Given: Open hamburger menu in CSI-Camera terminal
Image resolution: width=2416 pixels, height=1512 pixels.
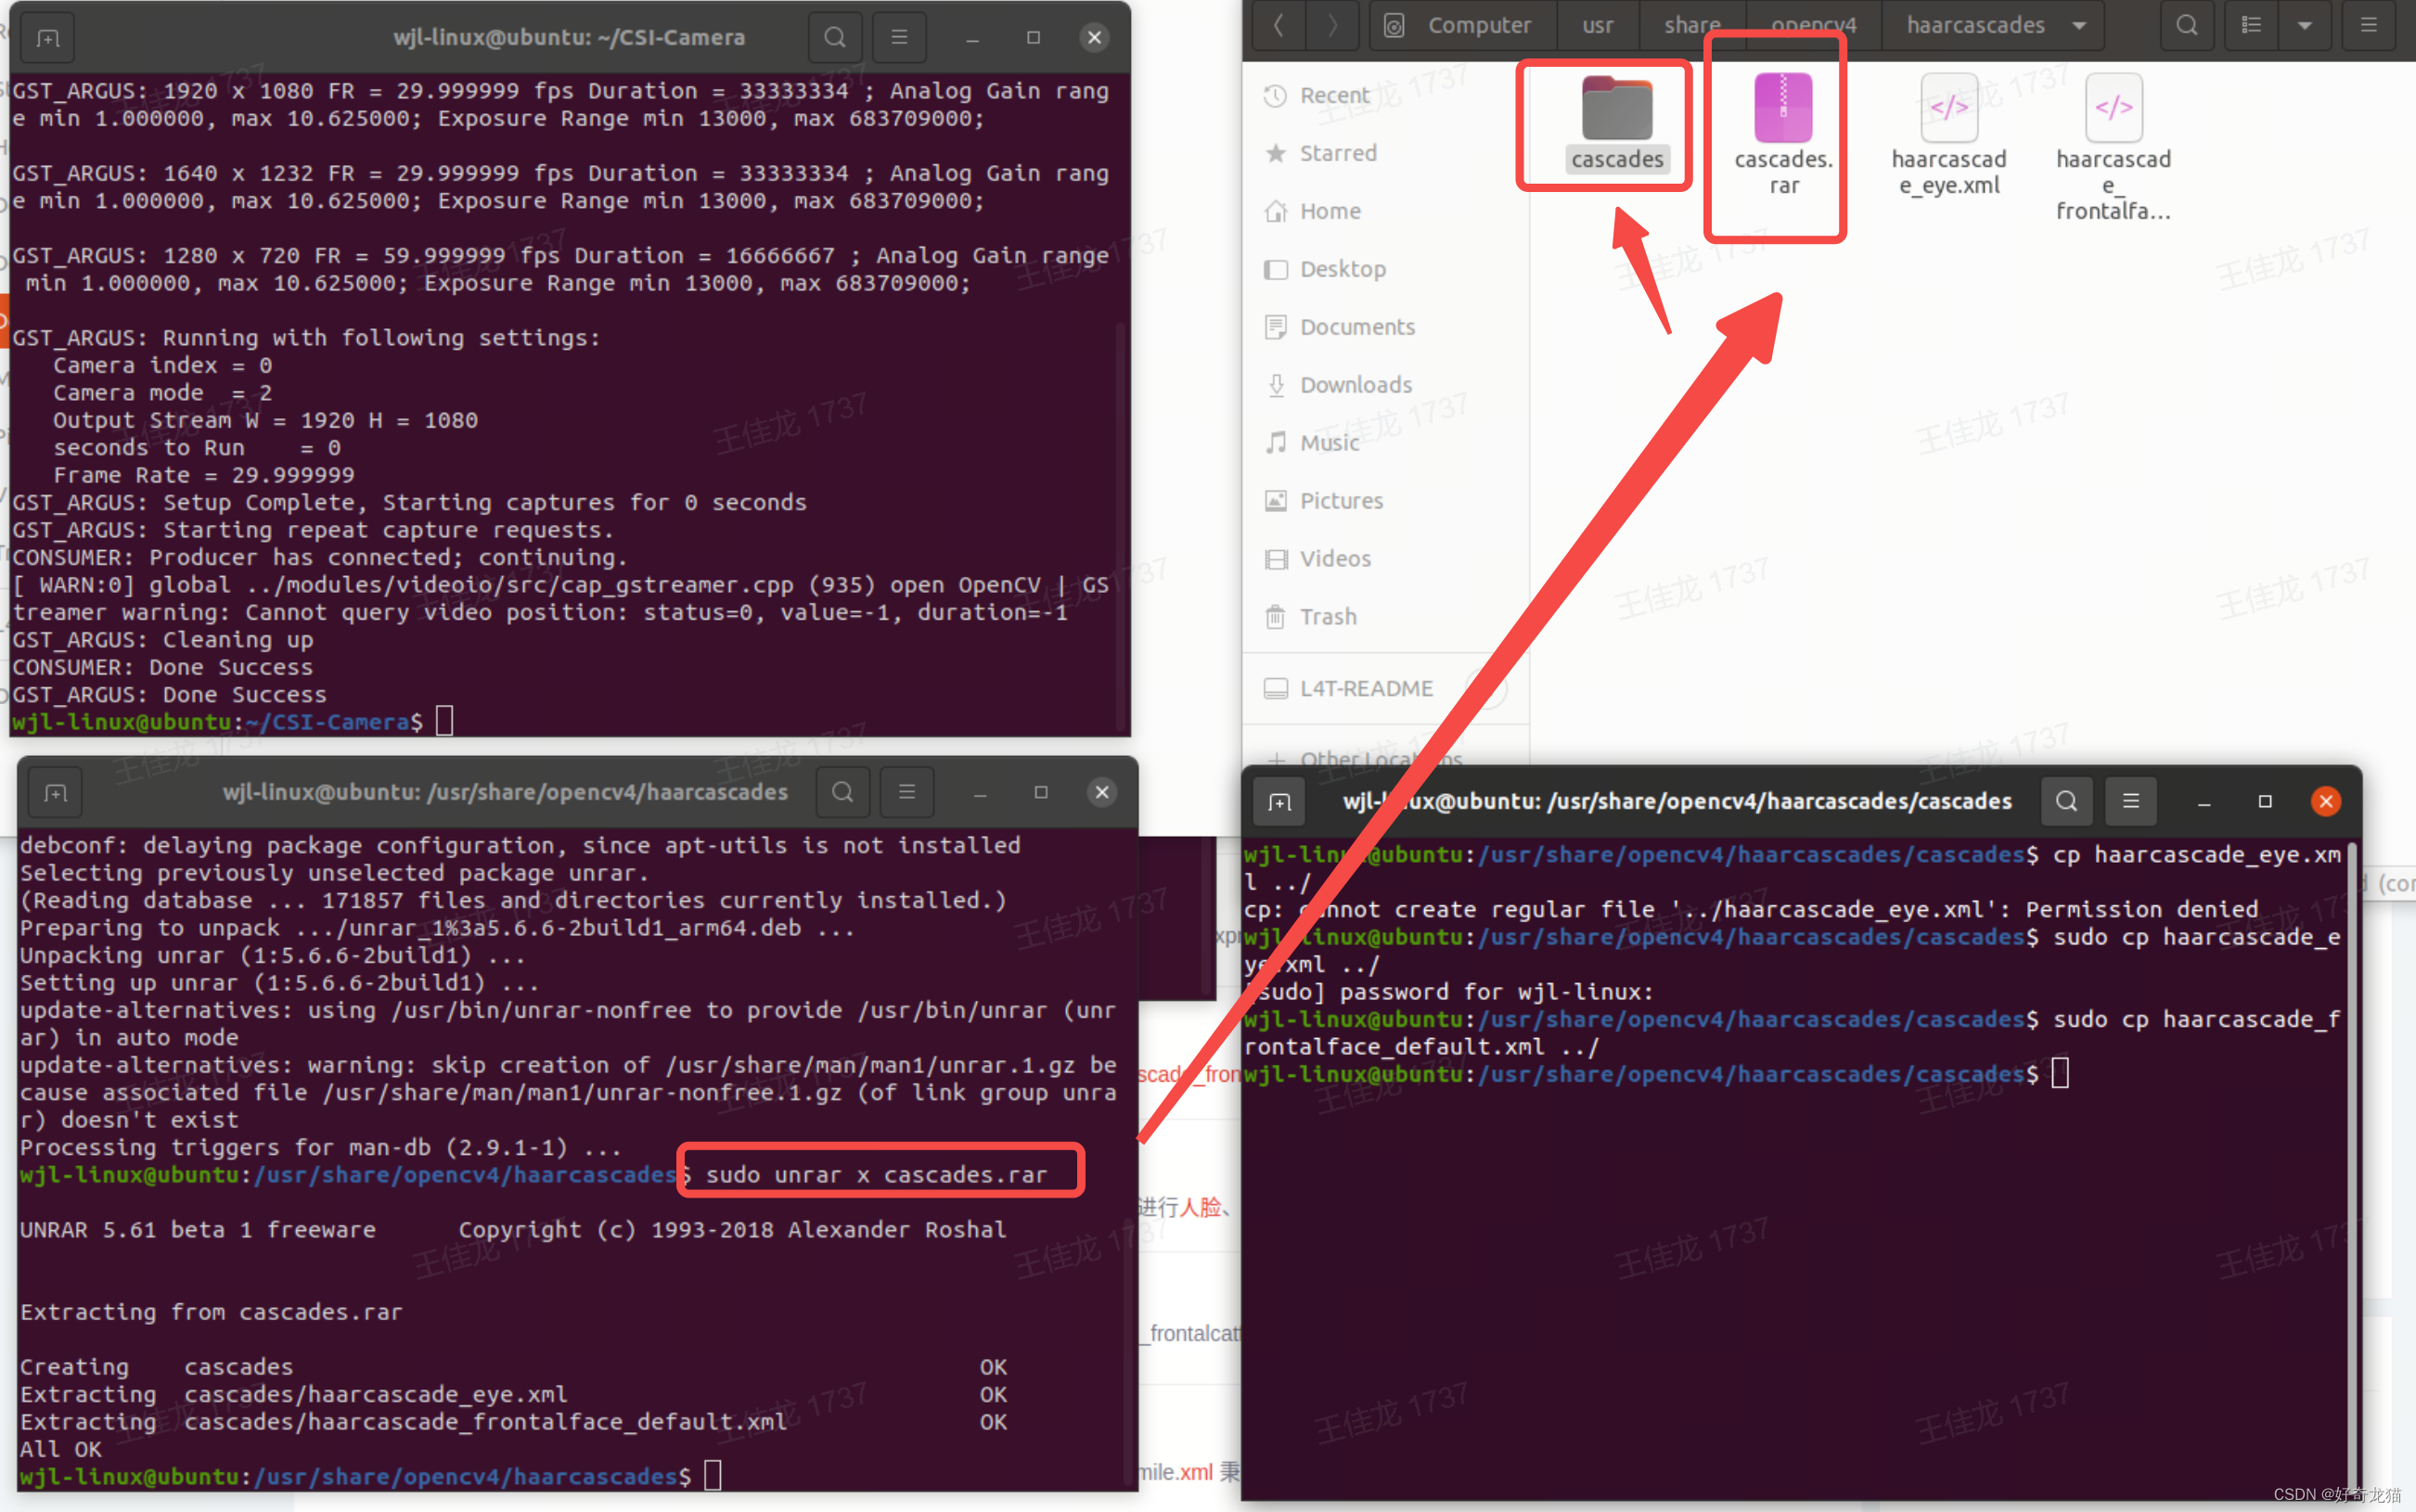Looking at the screenshot, I should point(899,38).
